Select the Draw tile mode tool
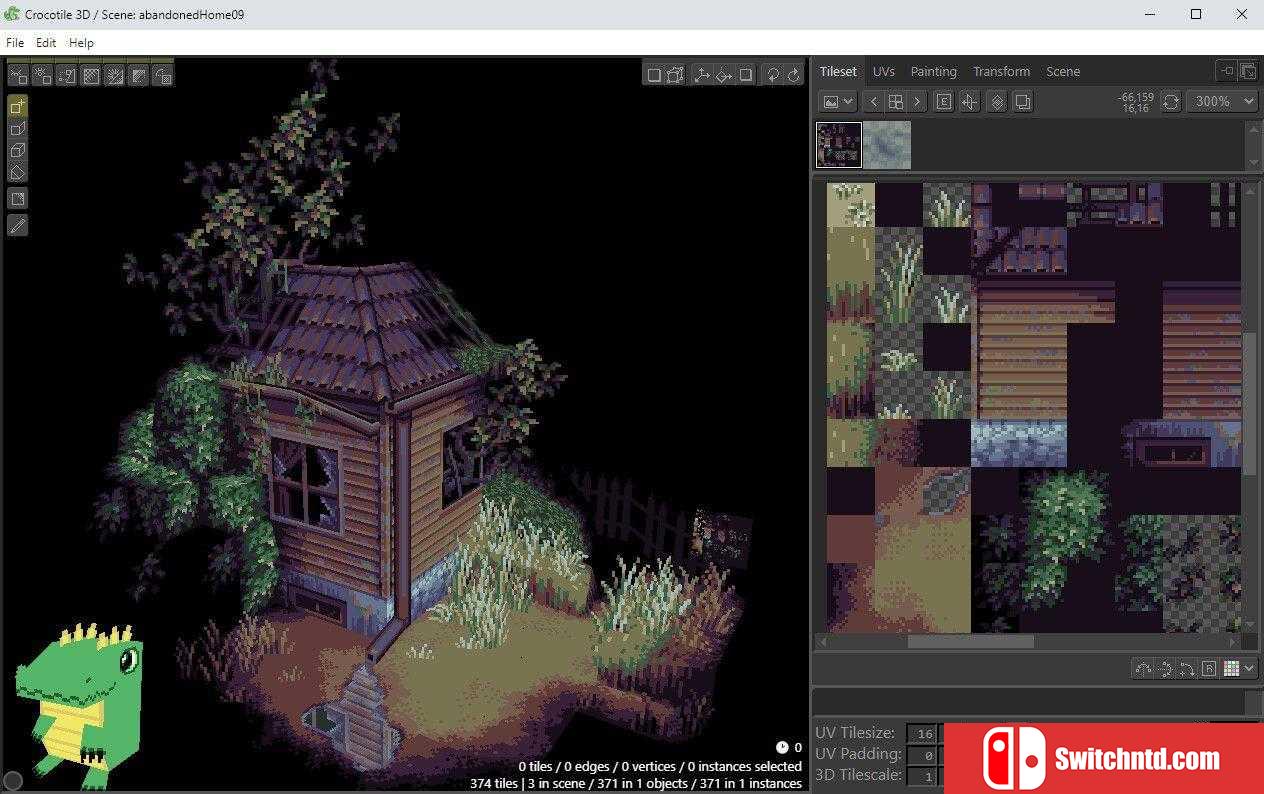Viewport: 1264px width, 794px height. [18, 106]
